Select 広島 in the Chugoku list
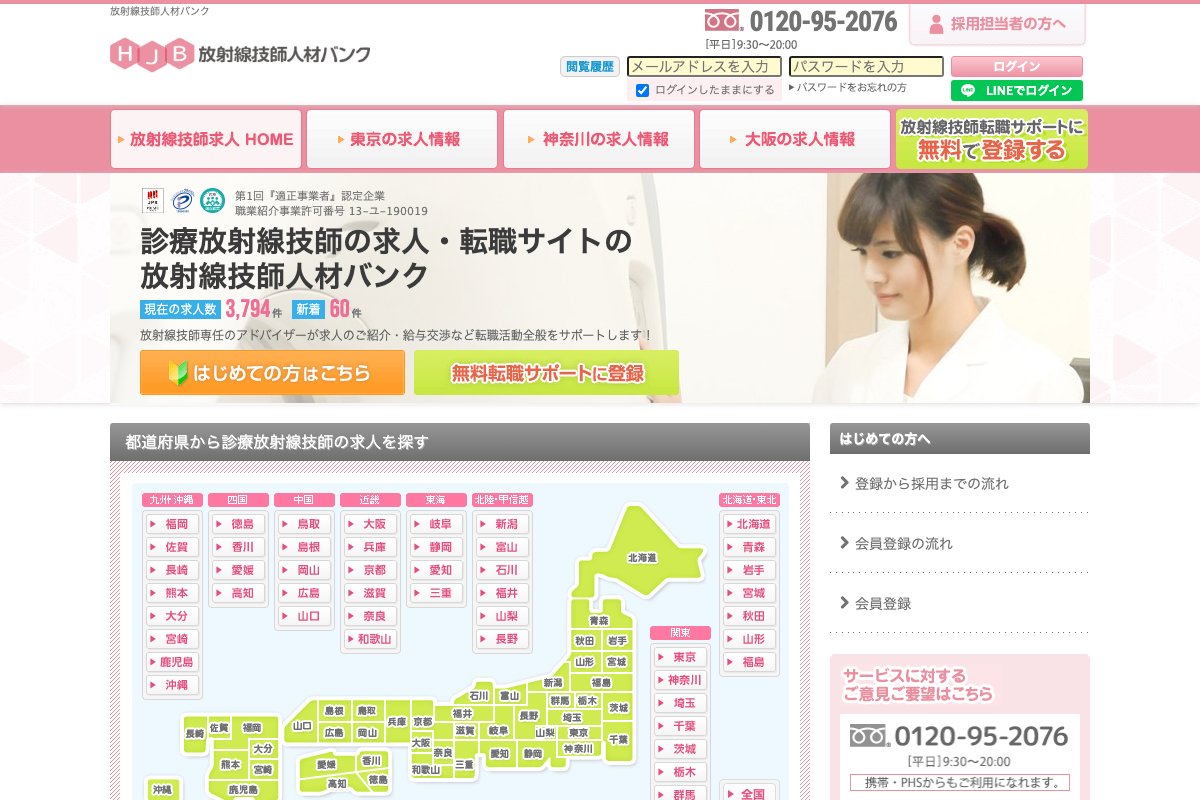This screenshot has height=800, width=1200. click(305, 593)
